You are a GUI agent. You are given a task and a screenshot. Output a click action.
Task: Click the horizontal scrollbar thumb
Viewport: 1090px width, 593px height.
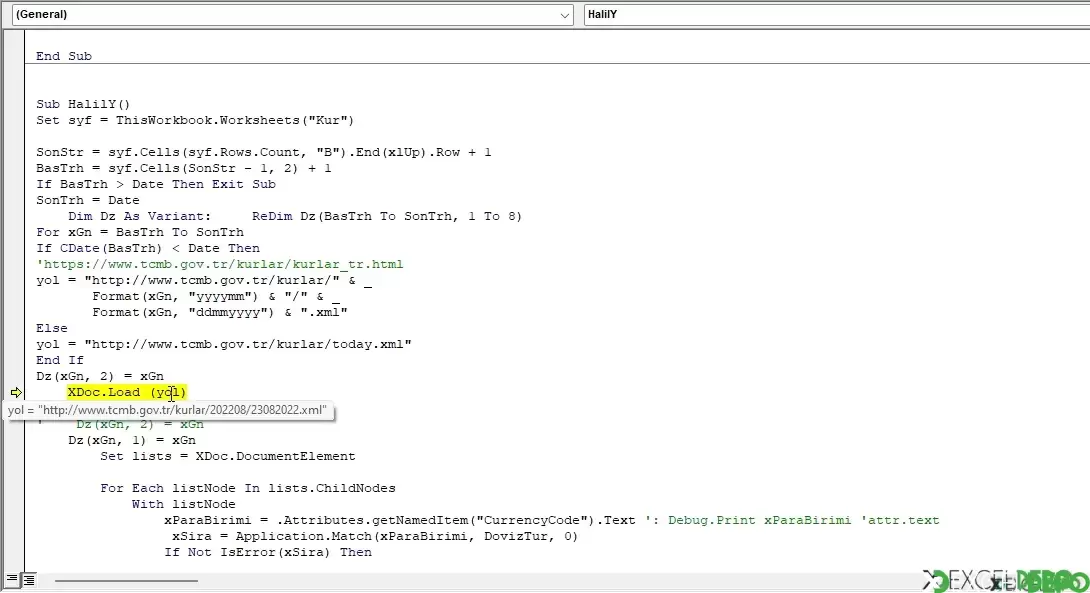[x=127, y=580]
